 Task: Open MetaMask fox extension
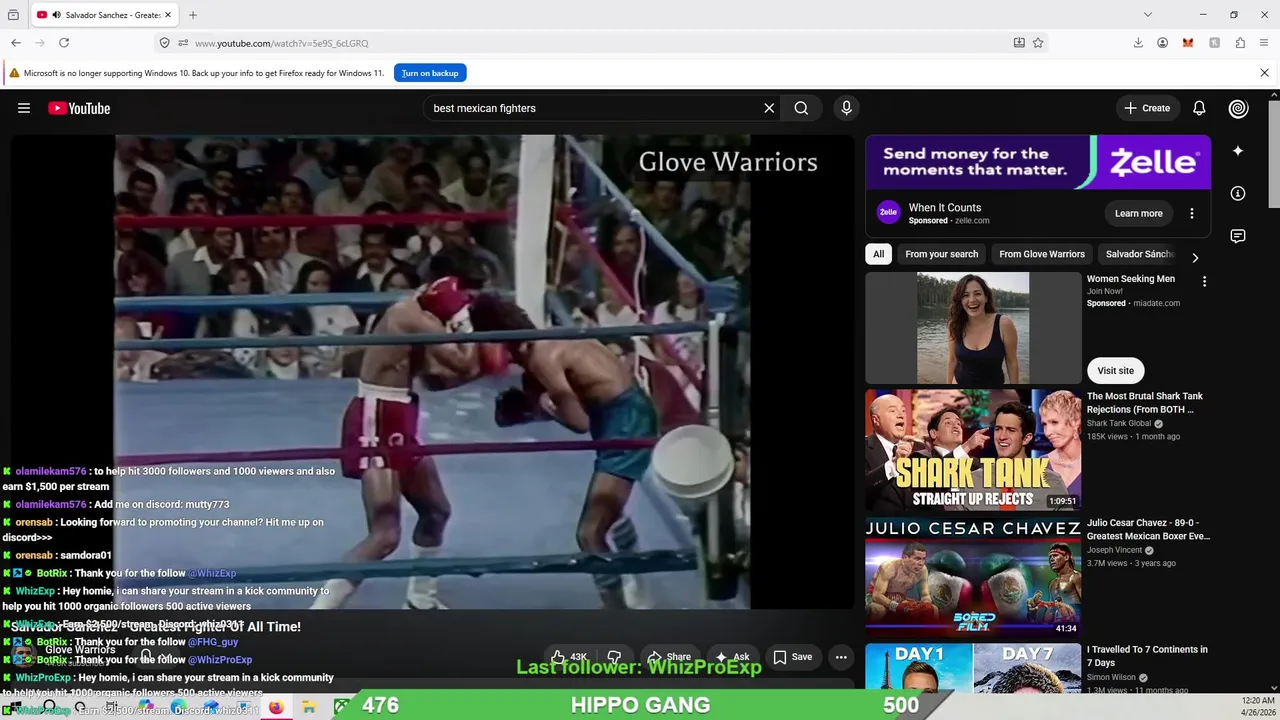[1188, 43]
